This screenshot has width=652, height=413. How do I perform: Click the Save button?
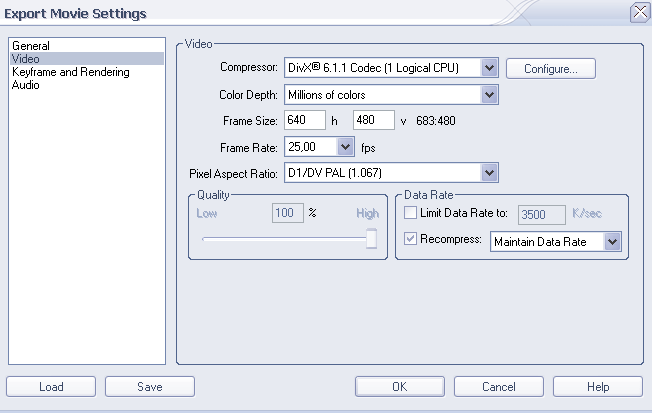coord(150,387)
